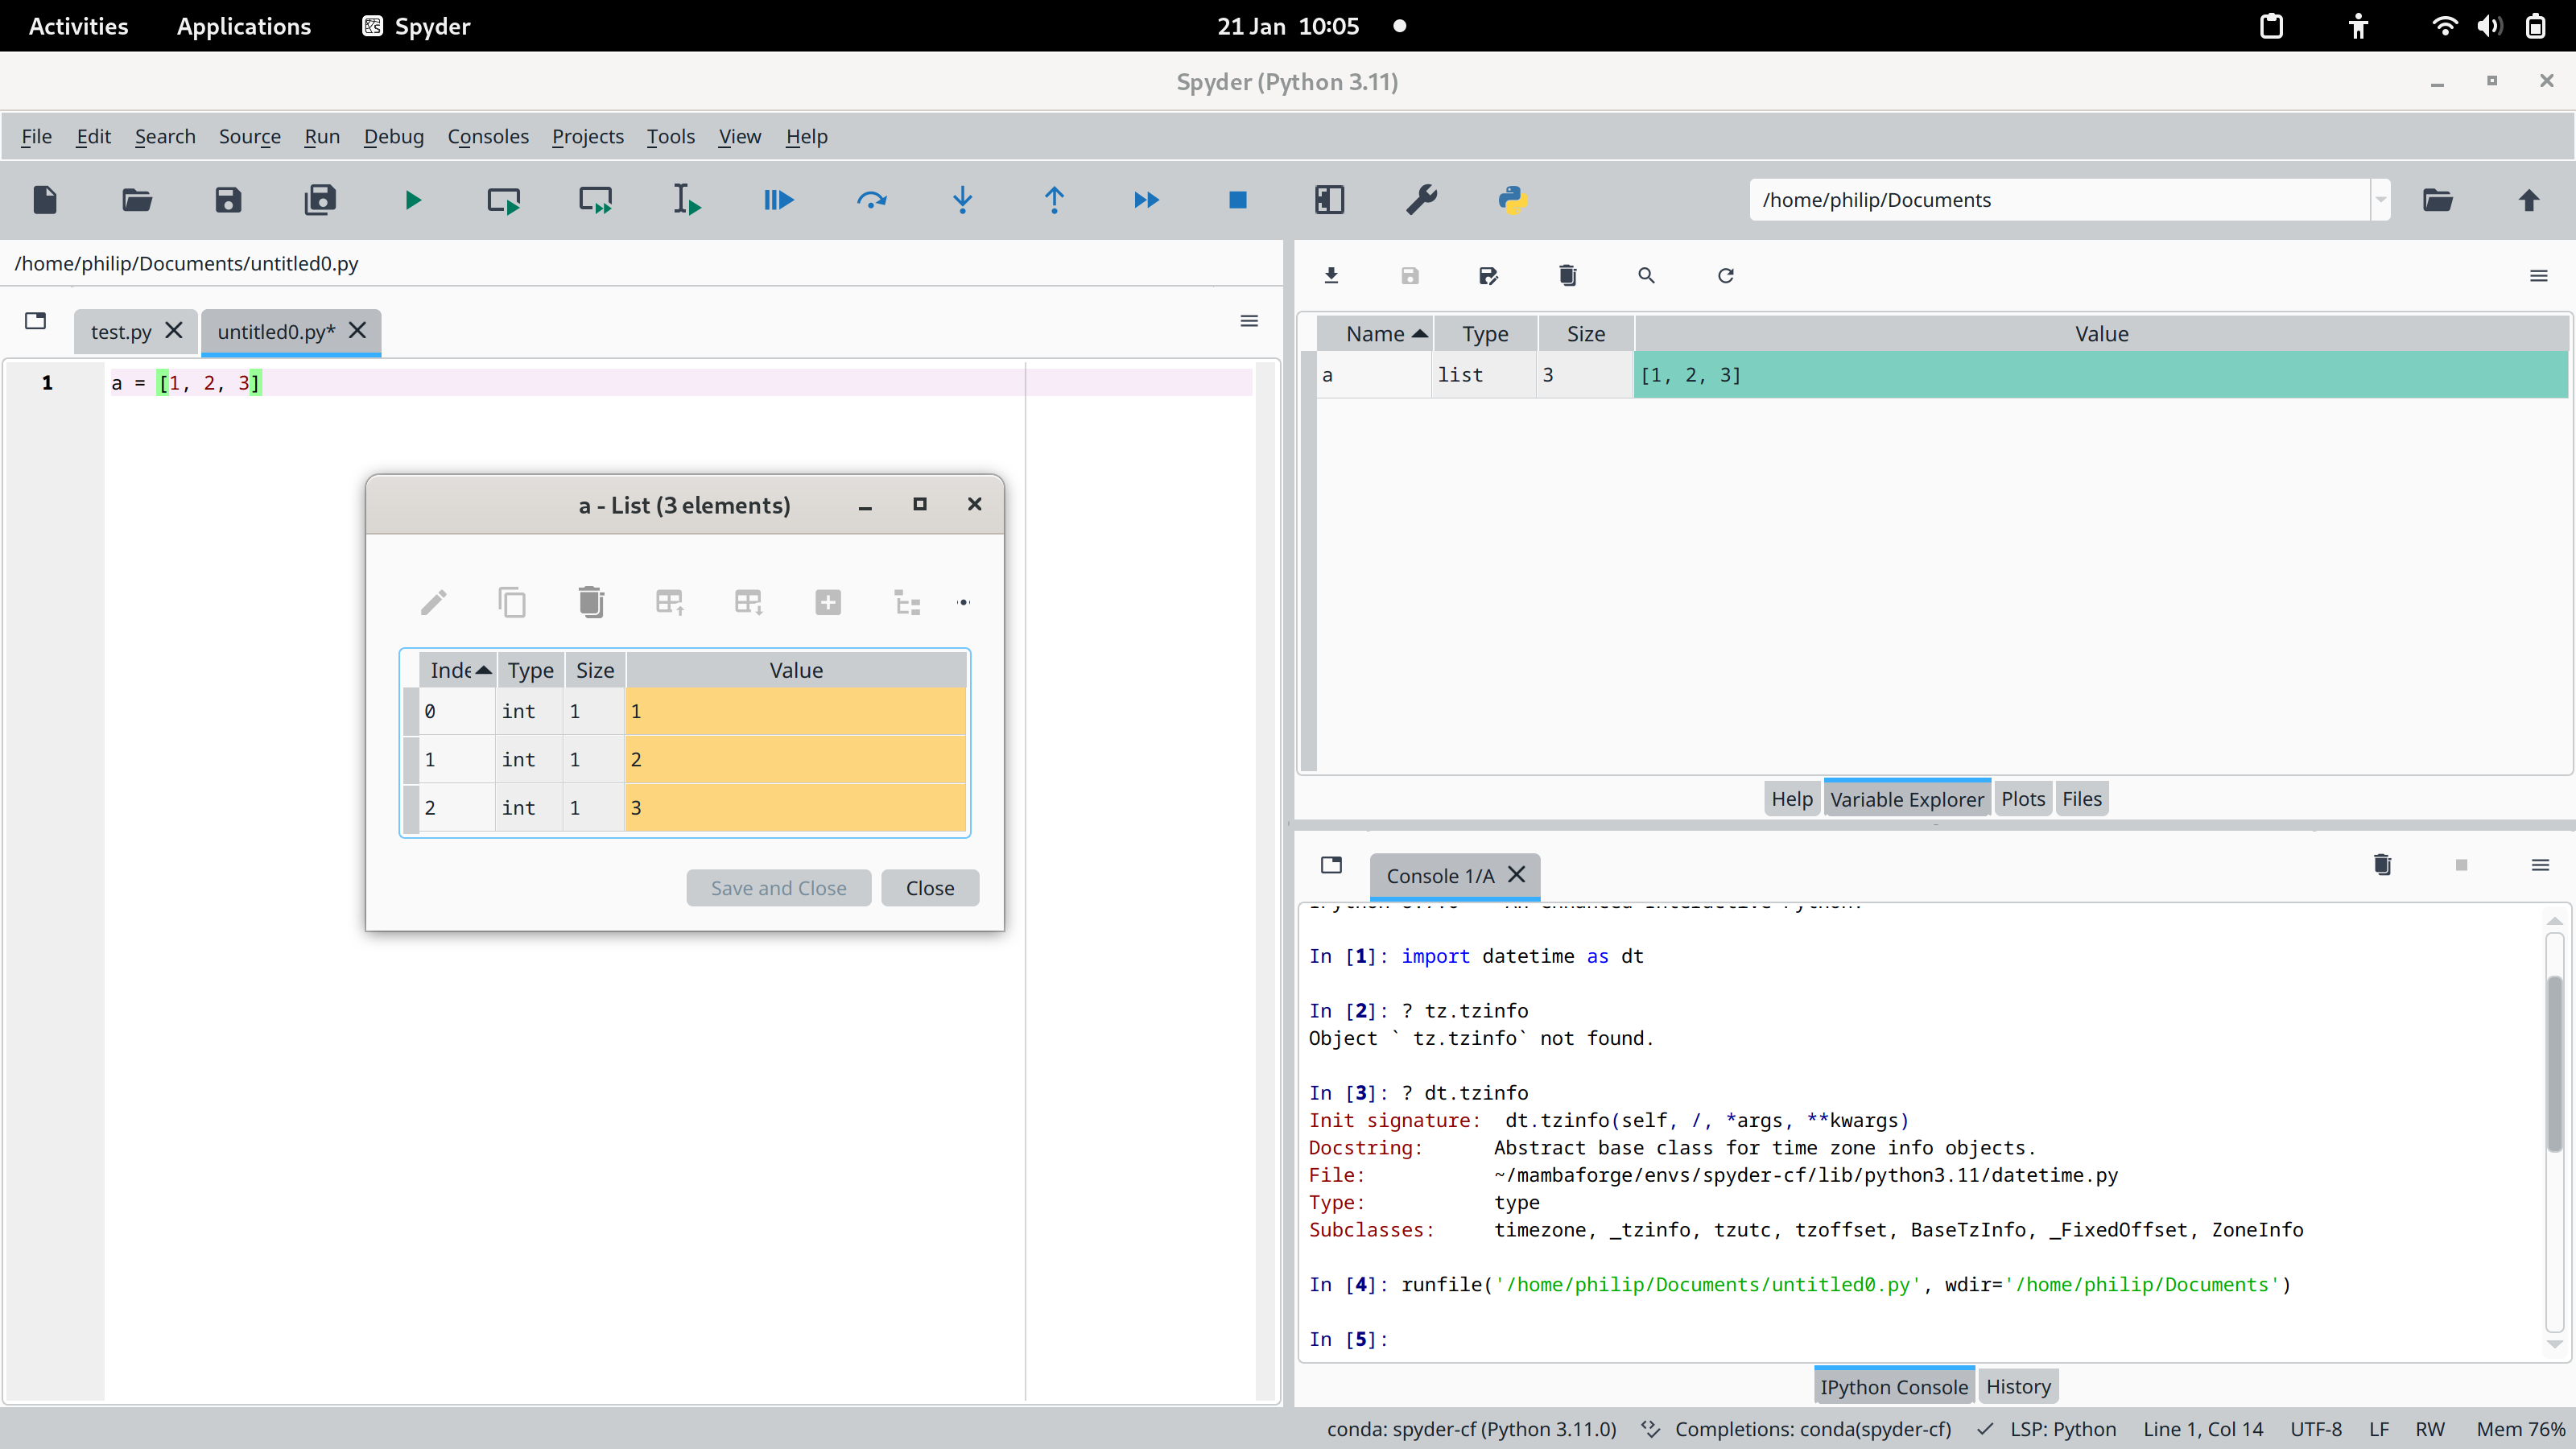Click Close button in list dialog
Screen dimensions: 2576x1449
coord(930,888)
